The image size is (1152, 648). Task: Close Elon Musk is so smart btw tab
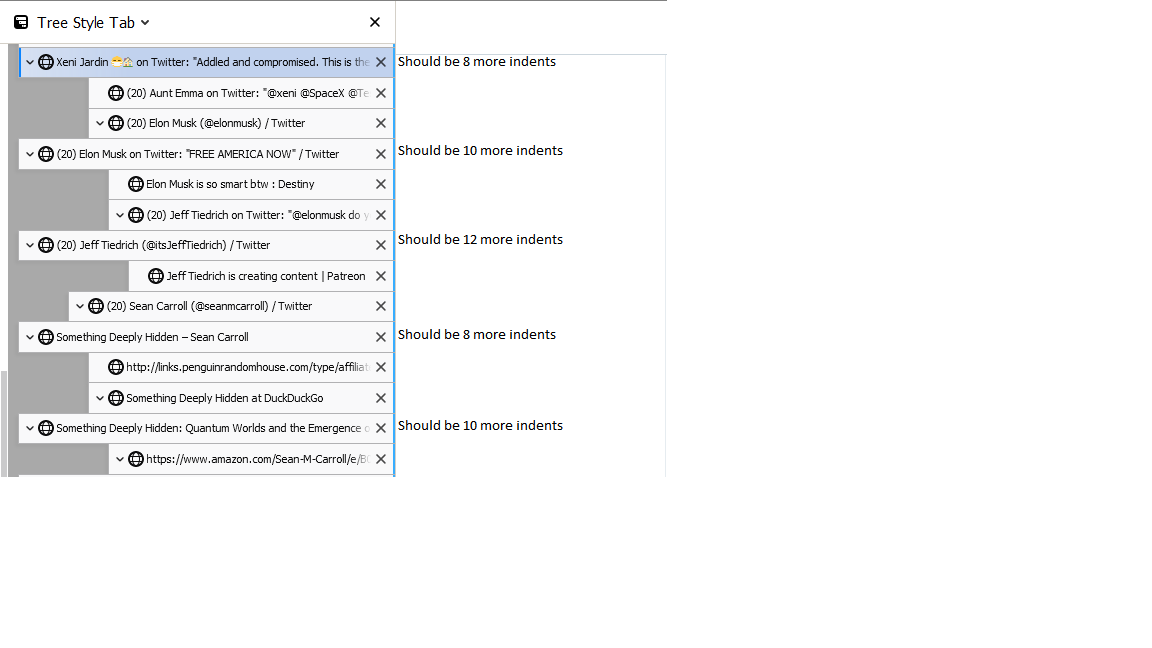tap(381, 184)
